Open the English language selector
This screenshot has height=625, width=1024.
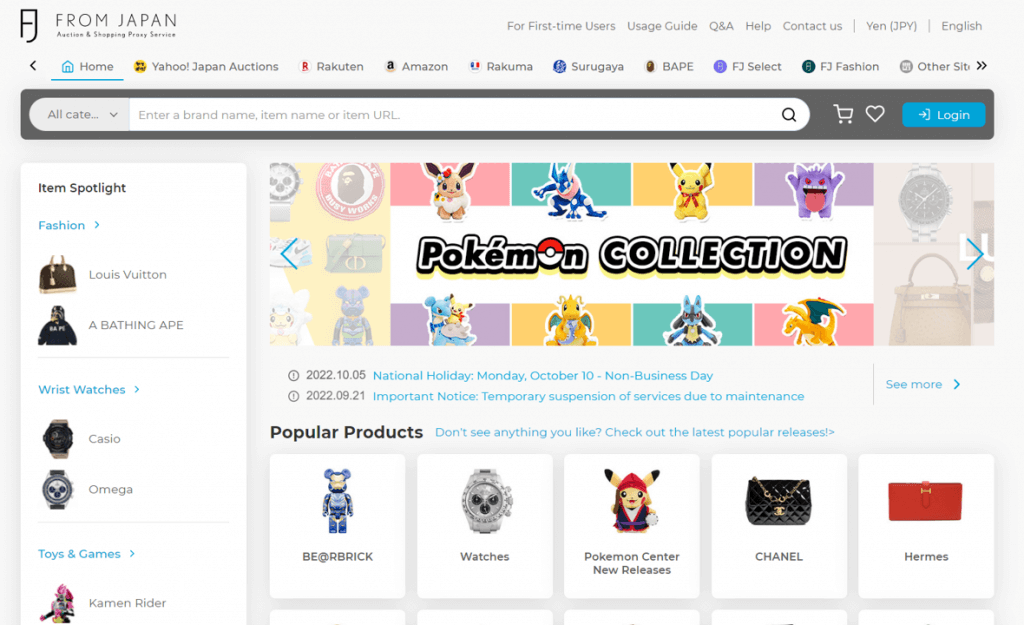pos(961,26)
